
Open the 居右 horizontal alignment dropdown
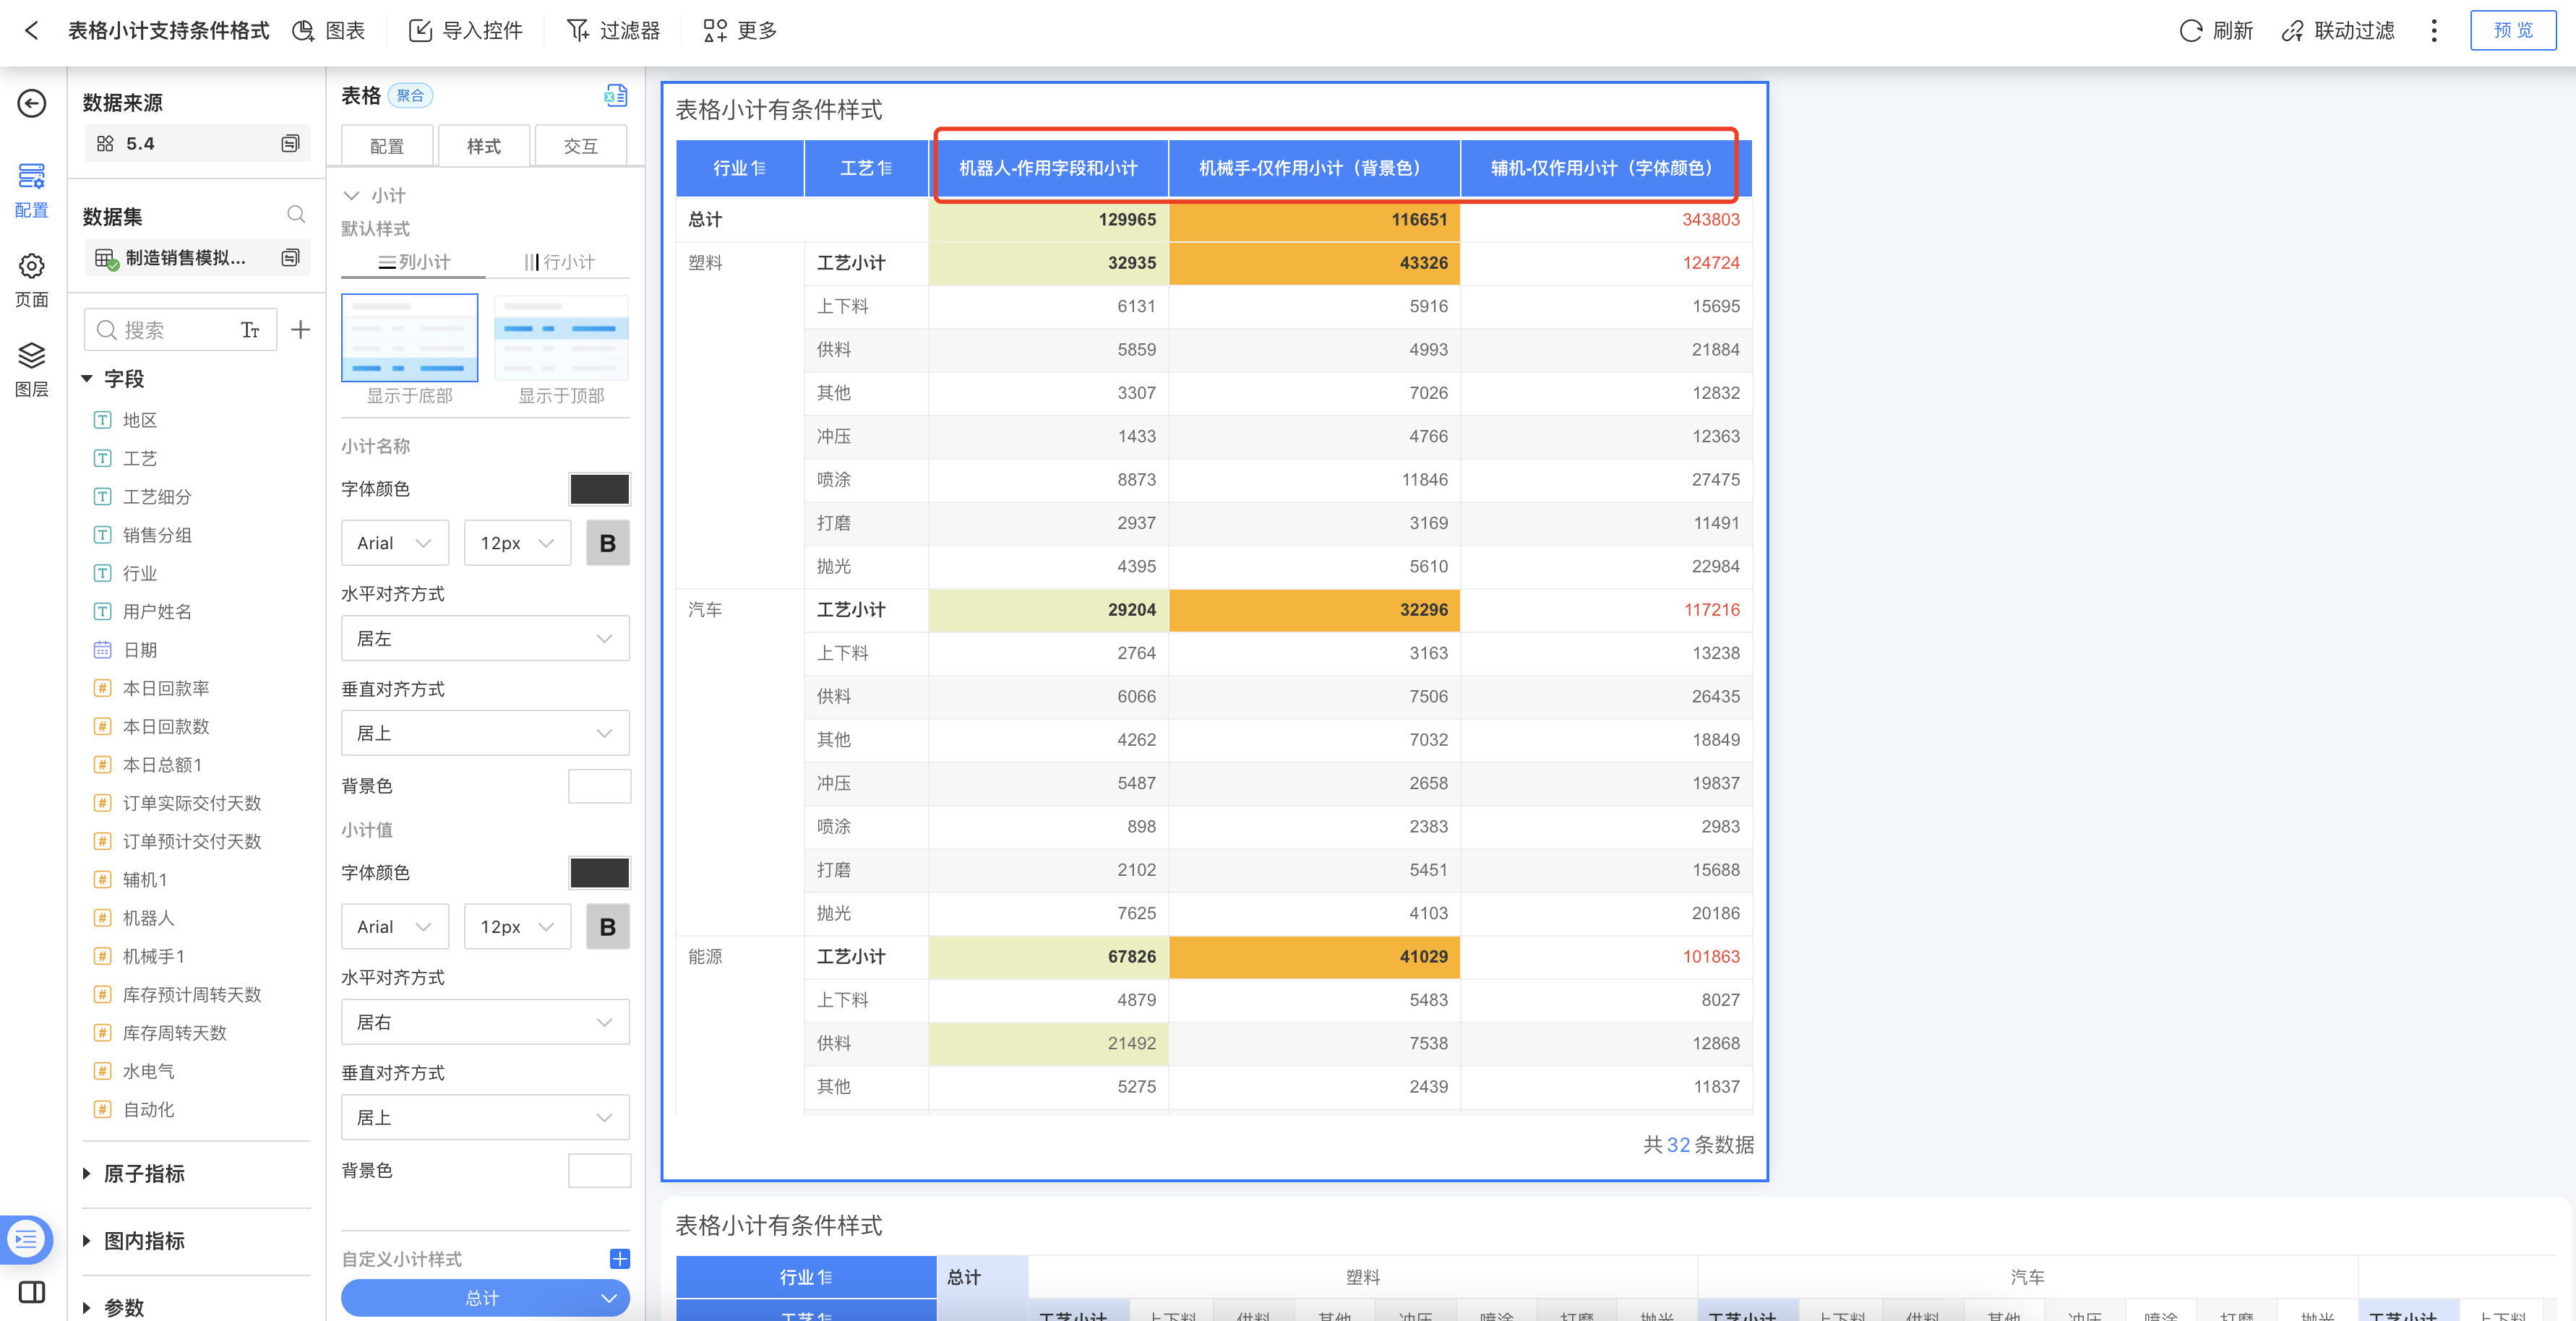485,1022
